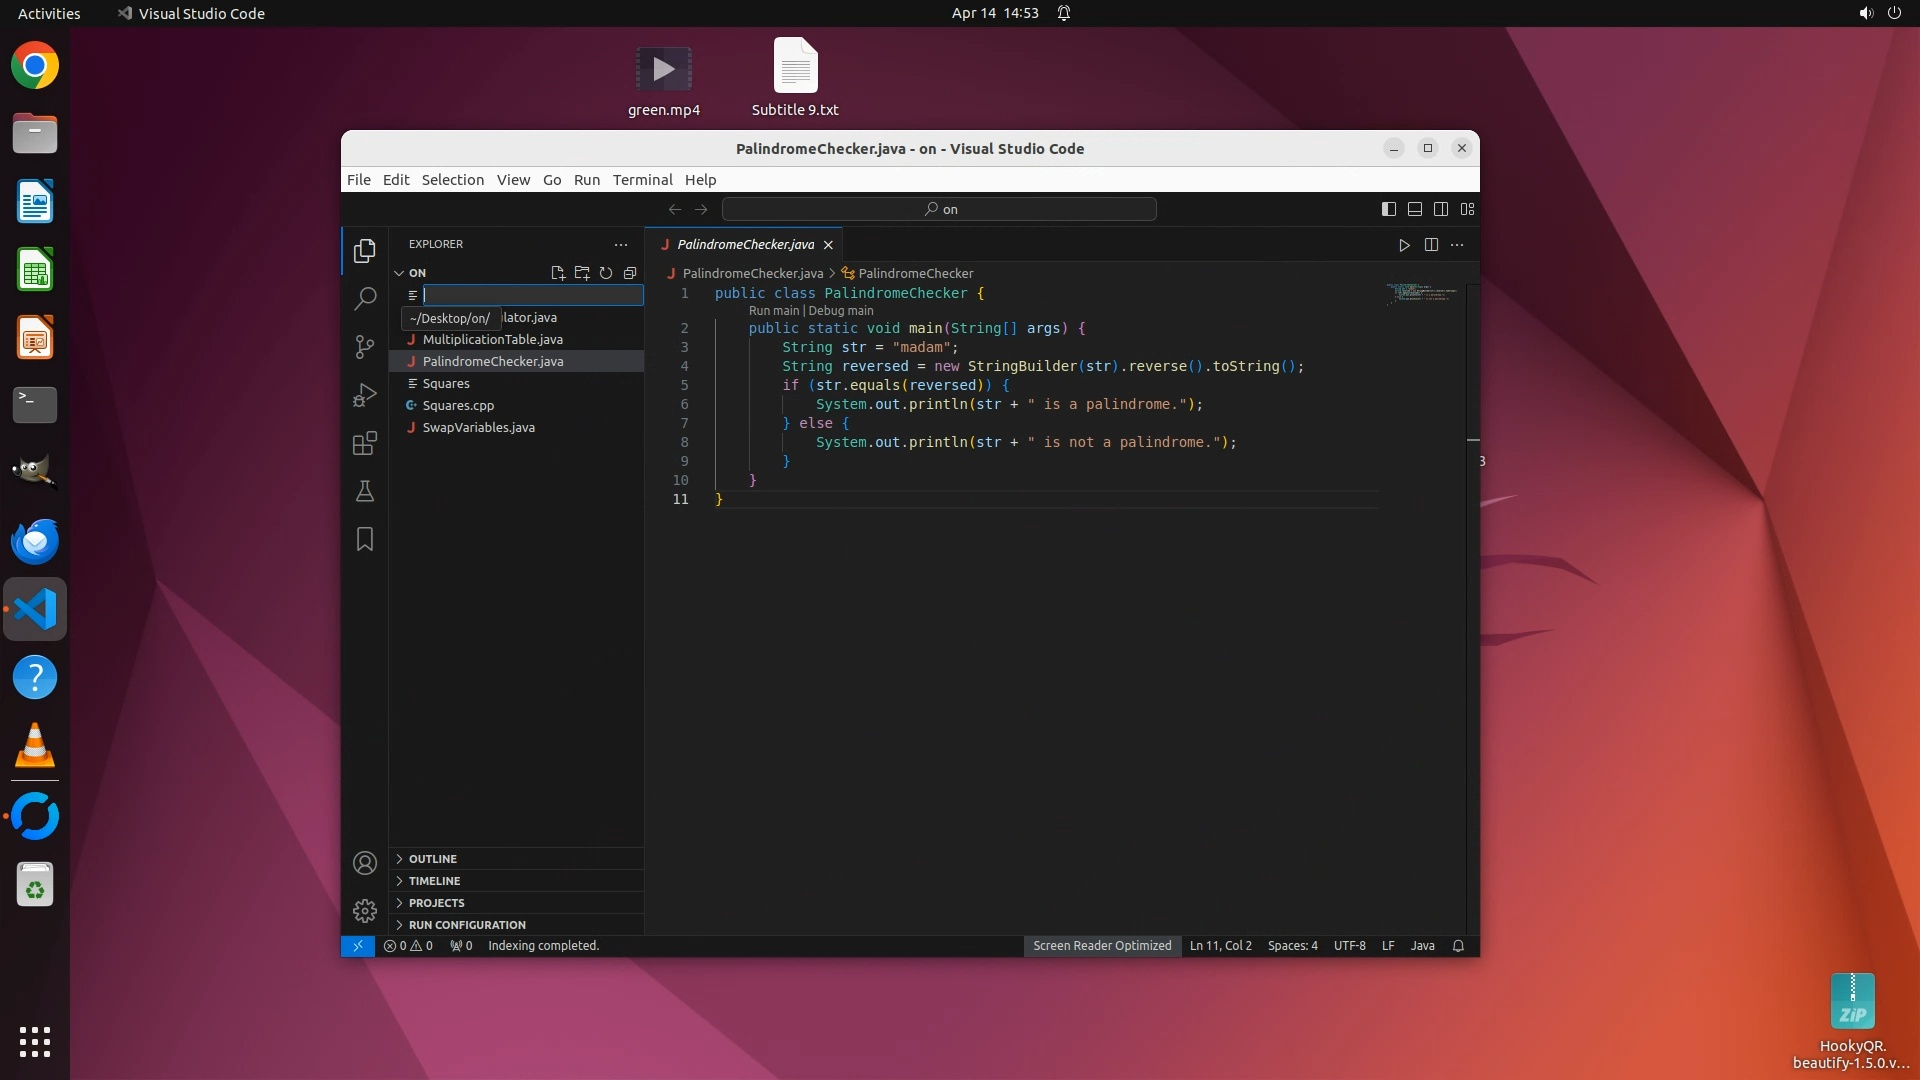This screenshot has height=1080, width=1920.
Task: Toggle the bottom panel visibility
Action: tap(1415, 209)
